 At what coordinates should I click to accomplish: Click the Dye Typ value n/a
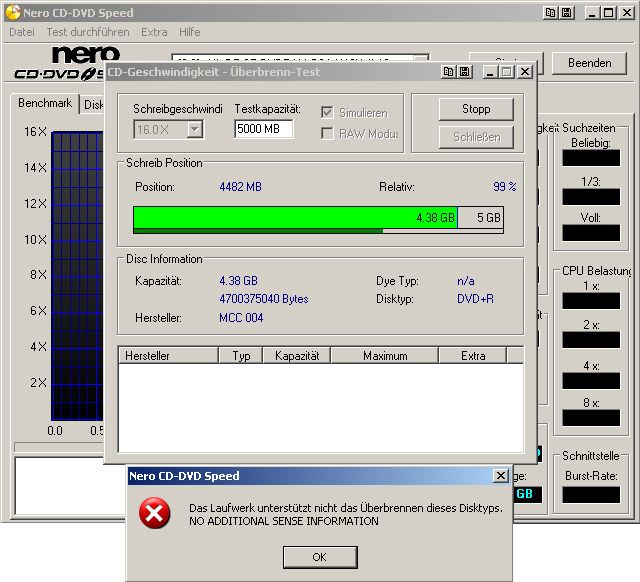pyautogui.click(x=466, y=281)
